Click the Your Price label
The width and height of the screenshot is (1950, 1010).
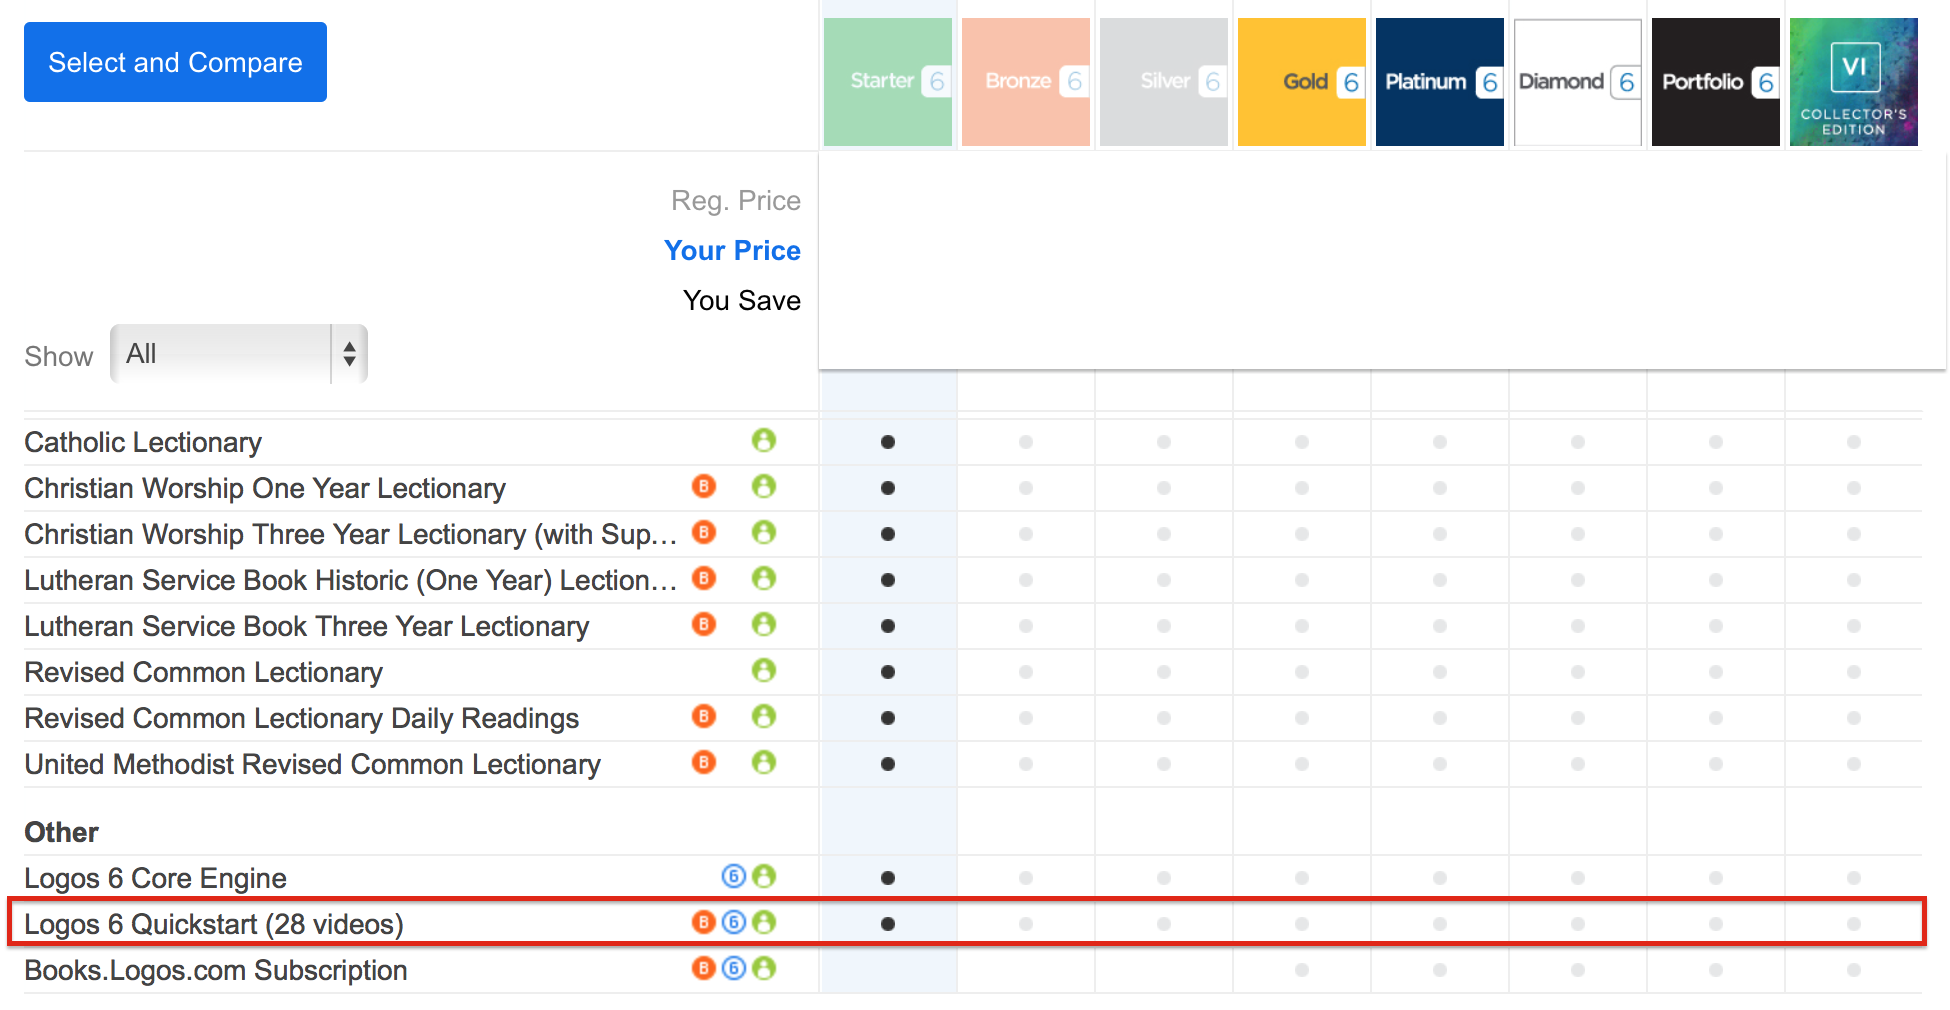pyautogui.click(x=732, y=250)
